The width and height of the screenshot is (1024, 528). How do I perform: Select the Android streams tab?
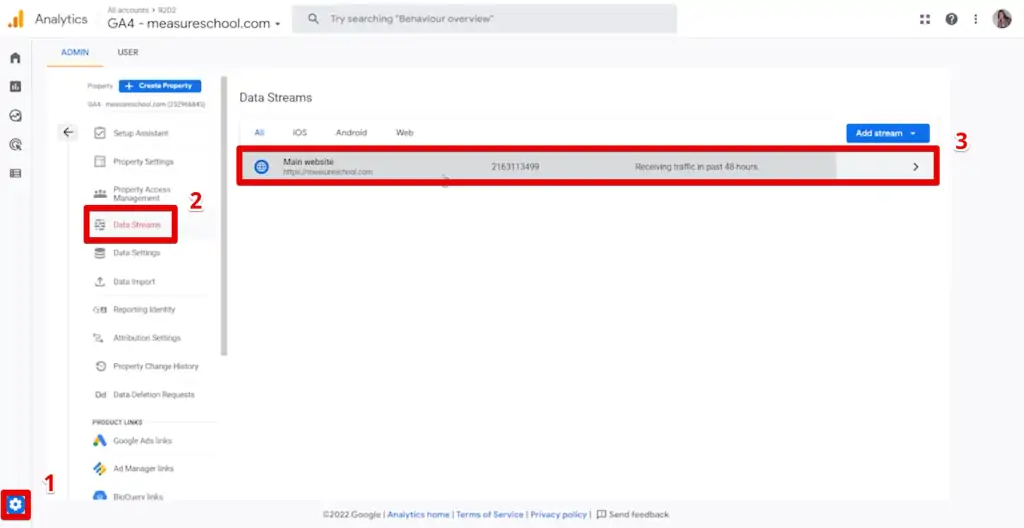click(351, 133)
